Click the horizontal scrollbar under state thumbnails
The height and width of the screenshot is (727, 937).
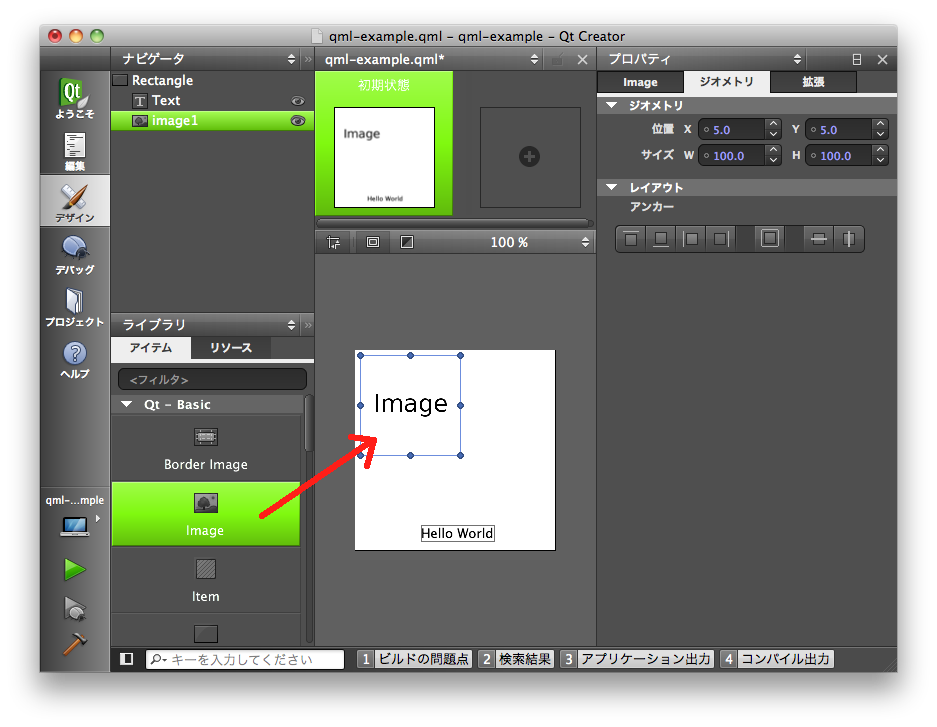click(x=453, y=222)
